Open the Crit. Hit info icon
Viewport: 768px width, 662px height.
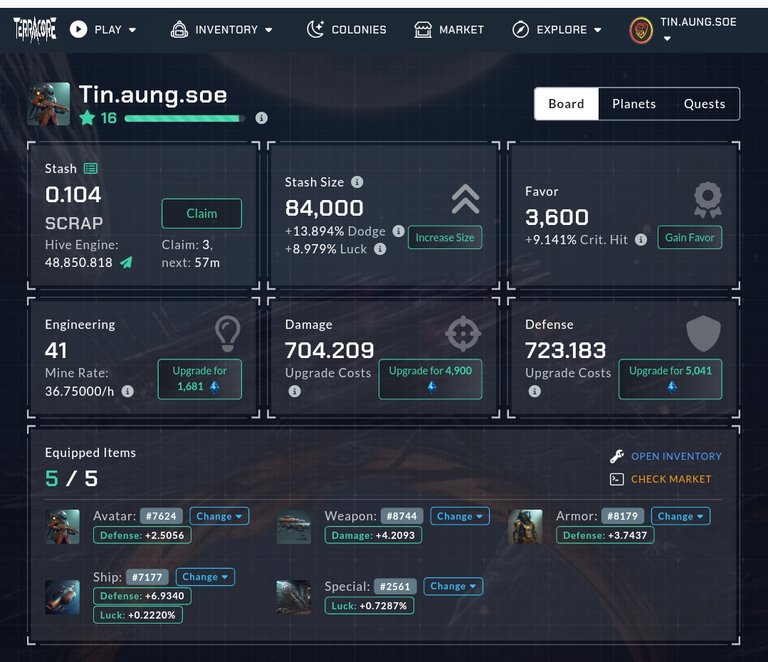(x=641, y=239)
